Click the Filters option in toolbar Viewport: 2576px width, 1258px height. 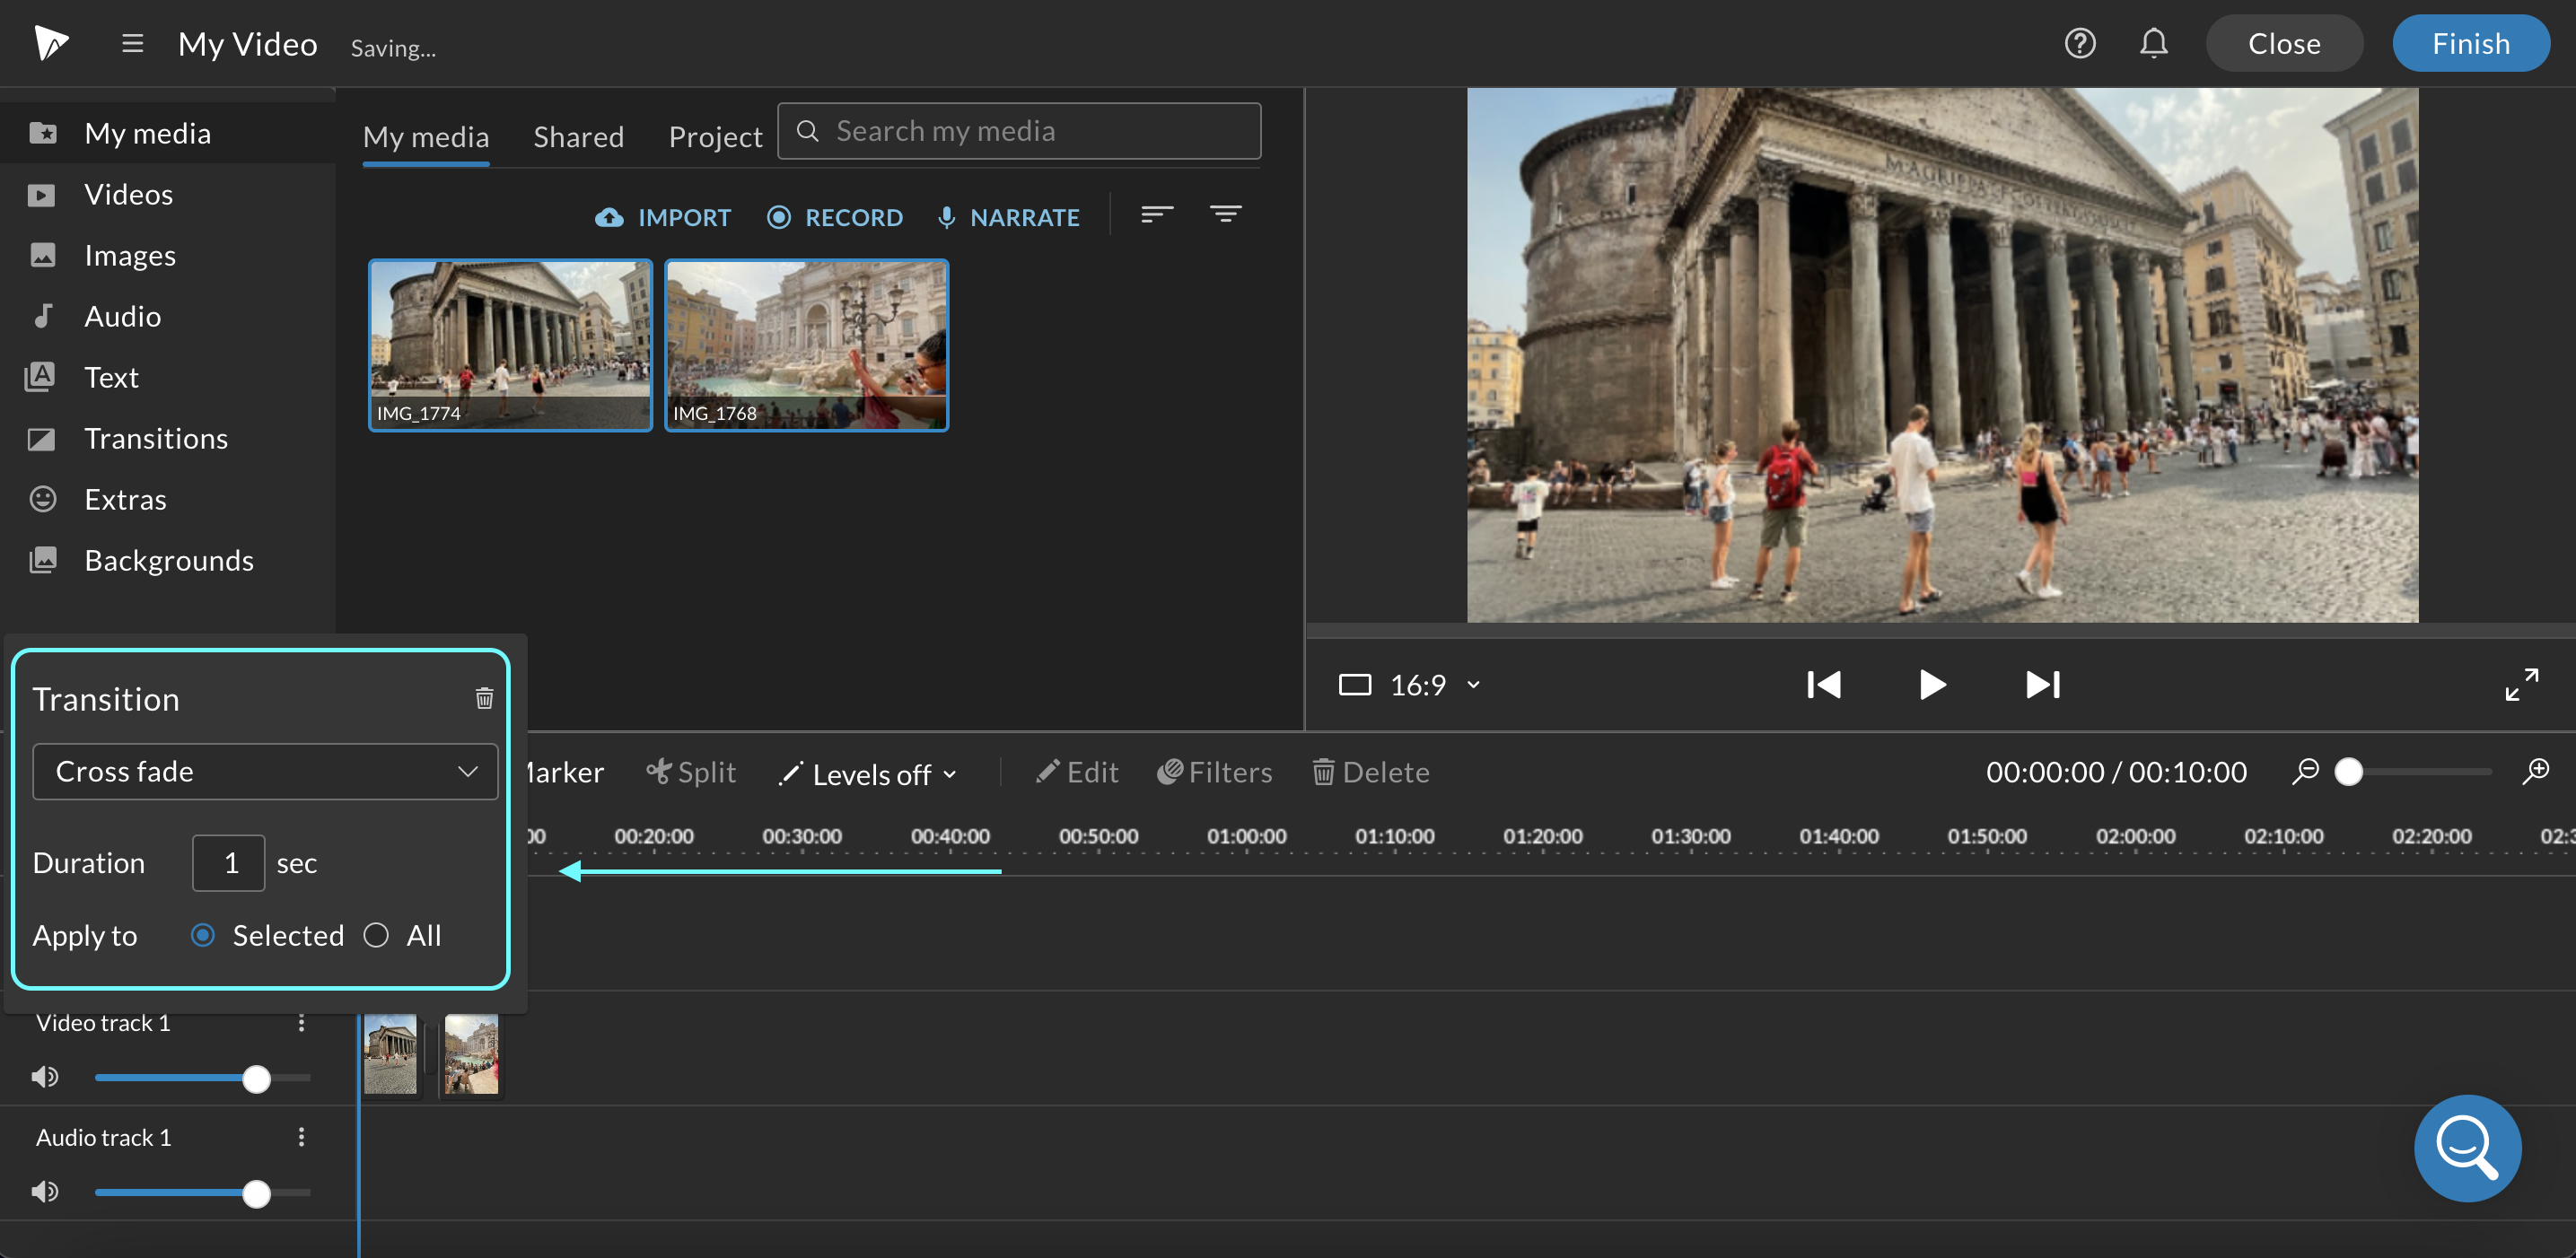click(x=1215, y=770)
